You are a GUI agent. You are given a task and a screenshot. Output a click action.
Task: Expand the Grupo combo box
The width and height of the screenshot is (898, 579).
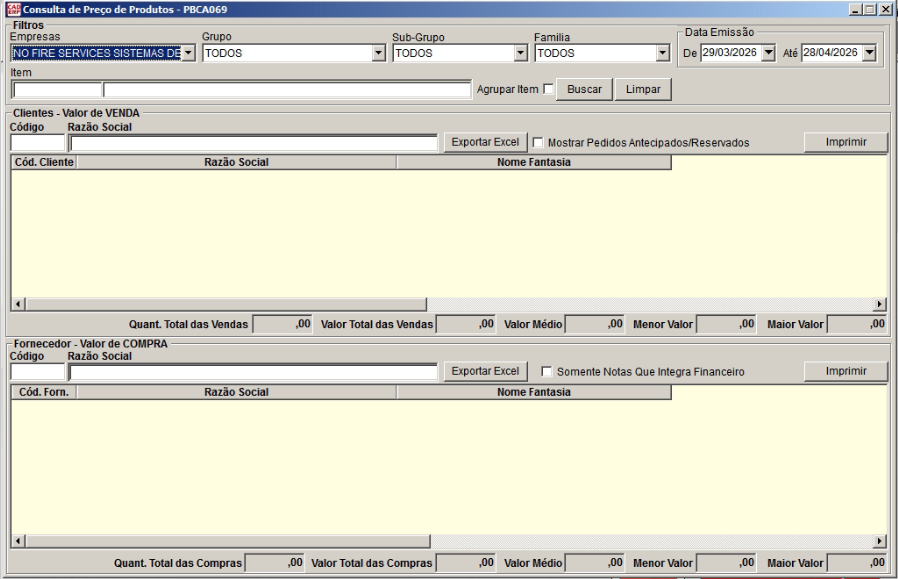click(x=379, y=53)
